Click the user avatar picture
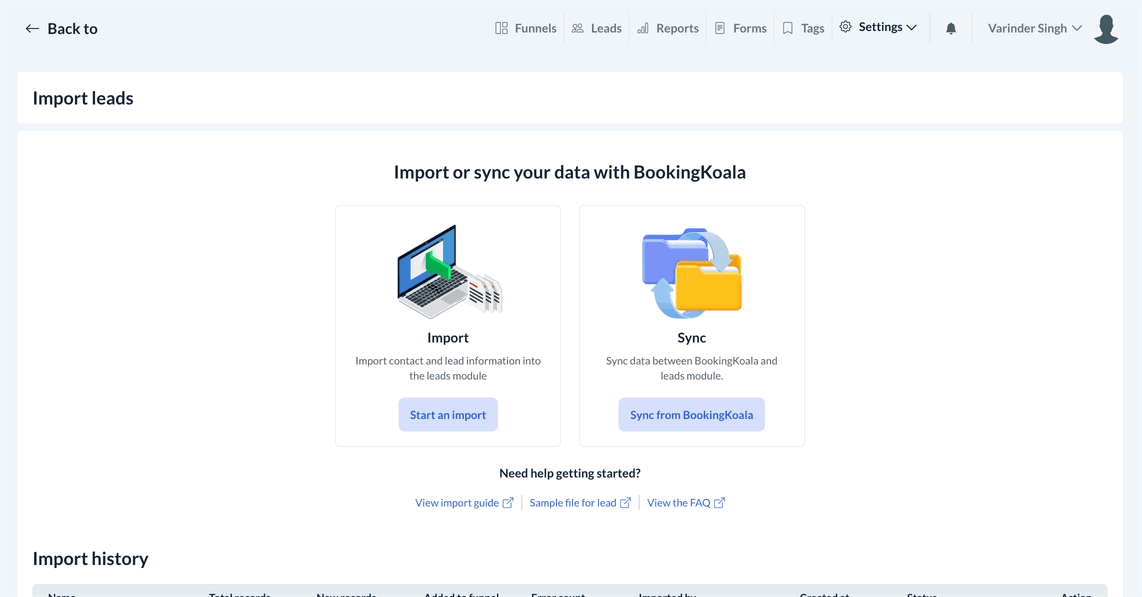Image resolution: width=1142 pixels, height=597 pixels. point(1106,29)
